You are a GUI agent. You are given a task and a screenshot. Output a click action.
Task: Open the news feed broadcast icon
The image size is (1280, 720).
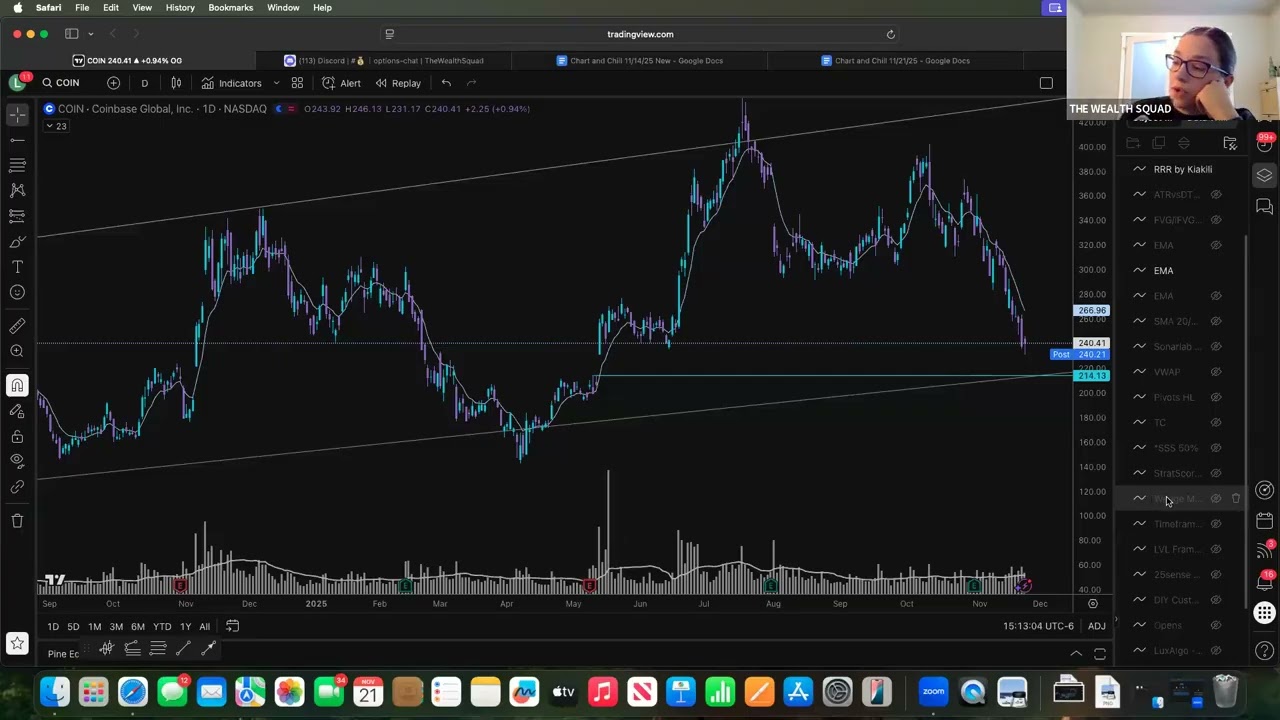coord(1265,551)
